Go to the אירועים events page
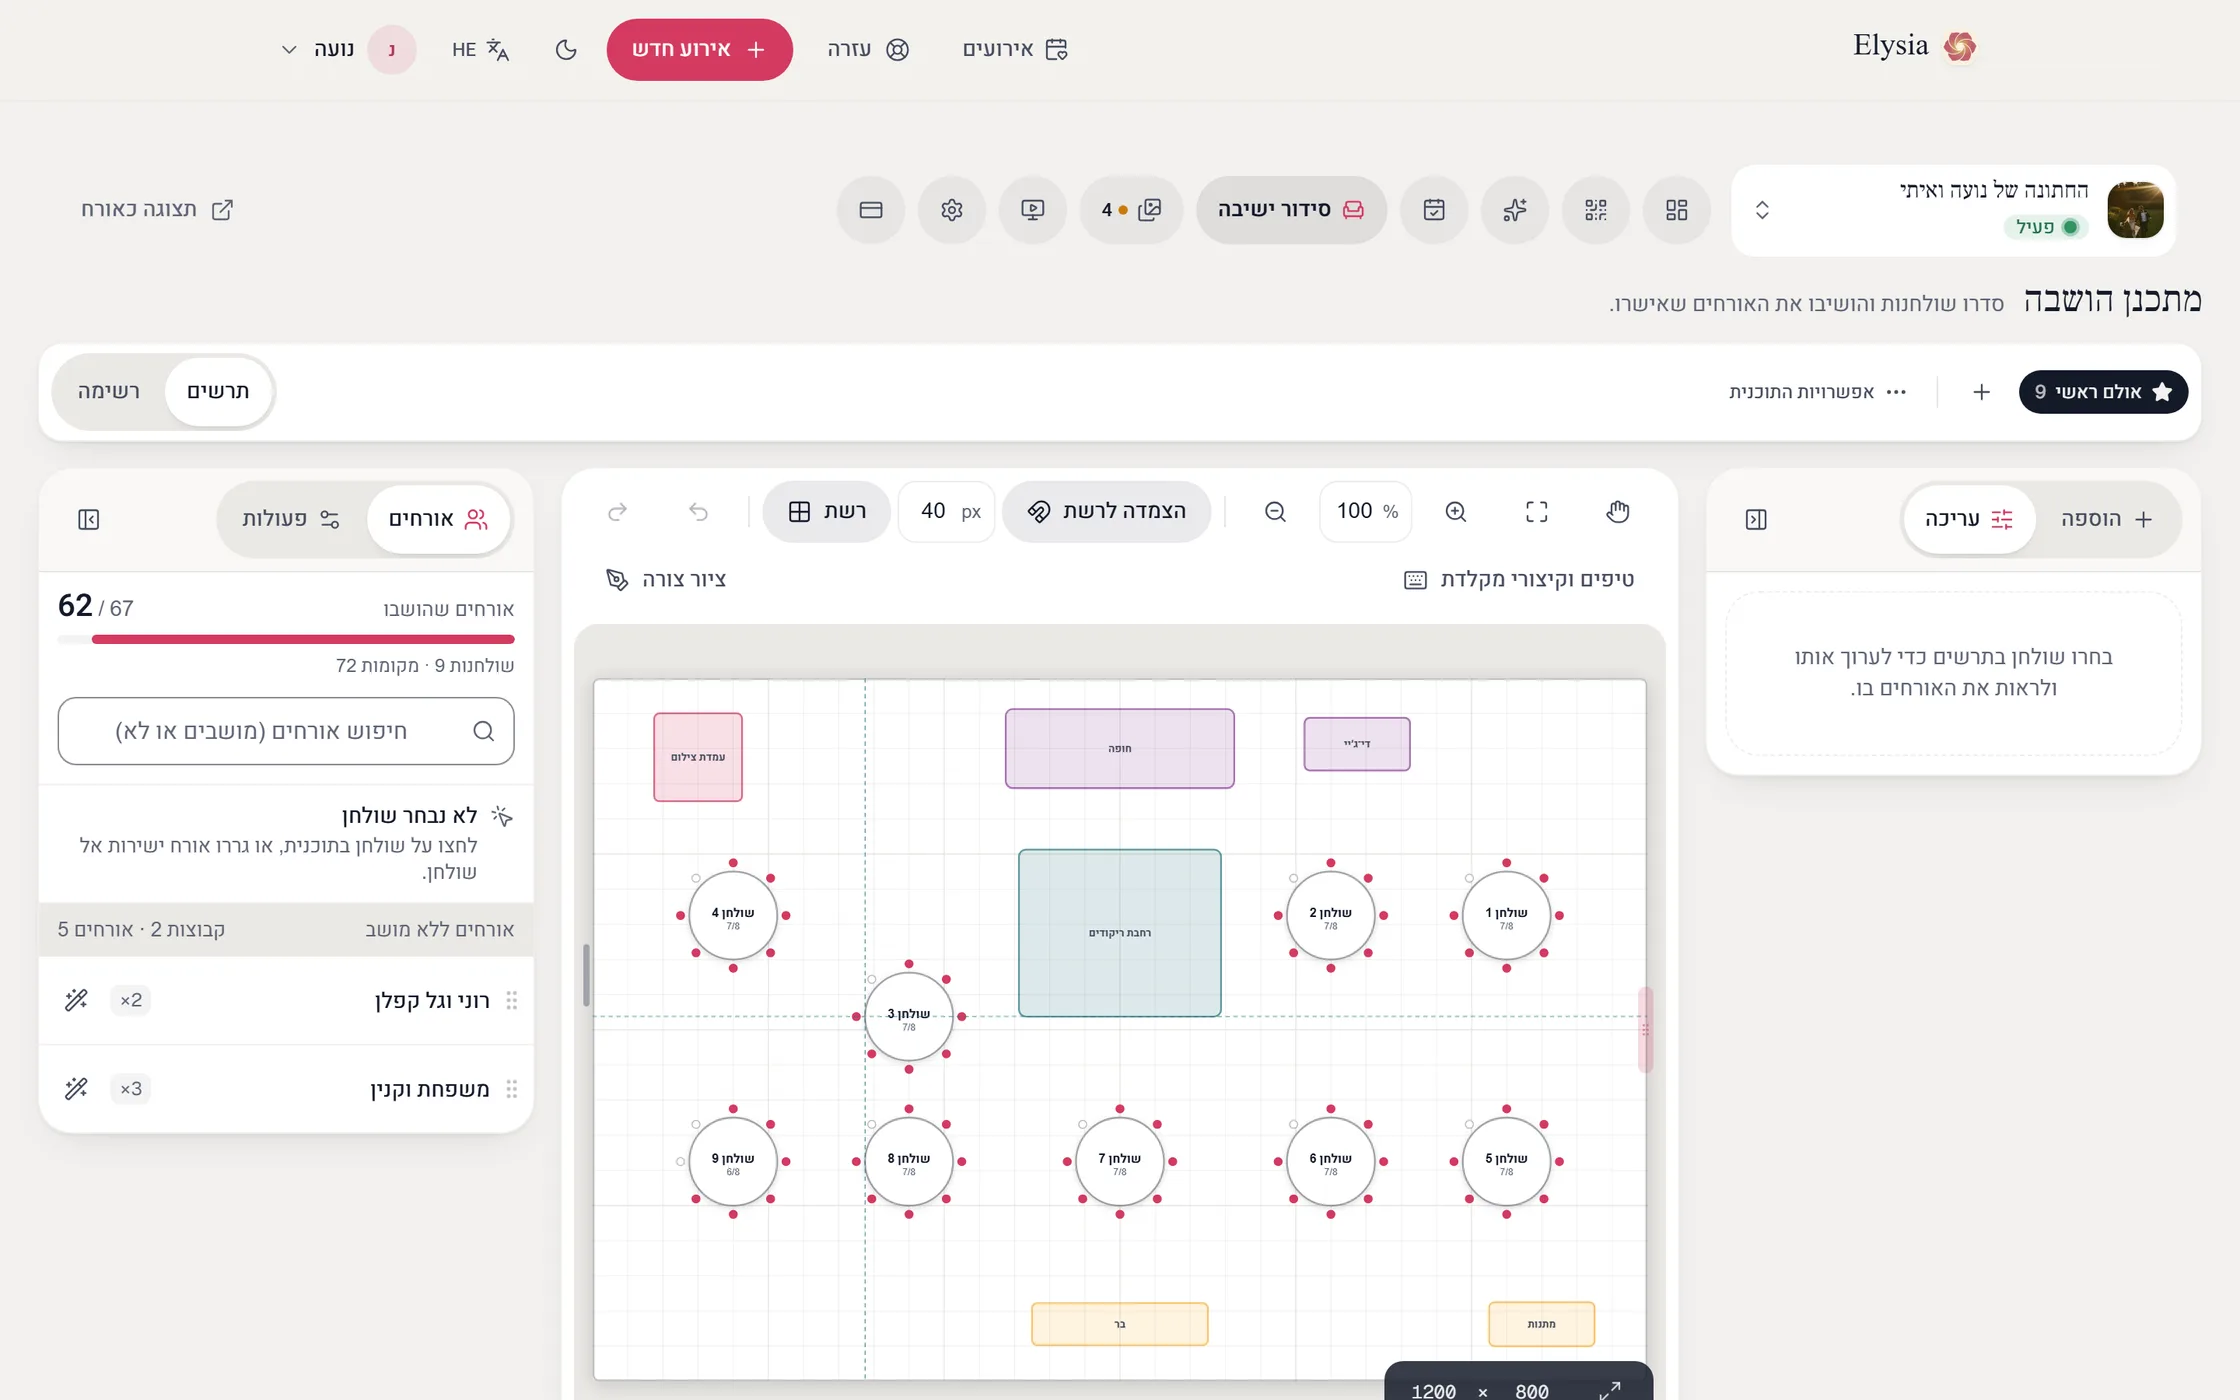Screen dimensions: 2240x1400 tap(1015, 49)
